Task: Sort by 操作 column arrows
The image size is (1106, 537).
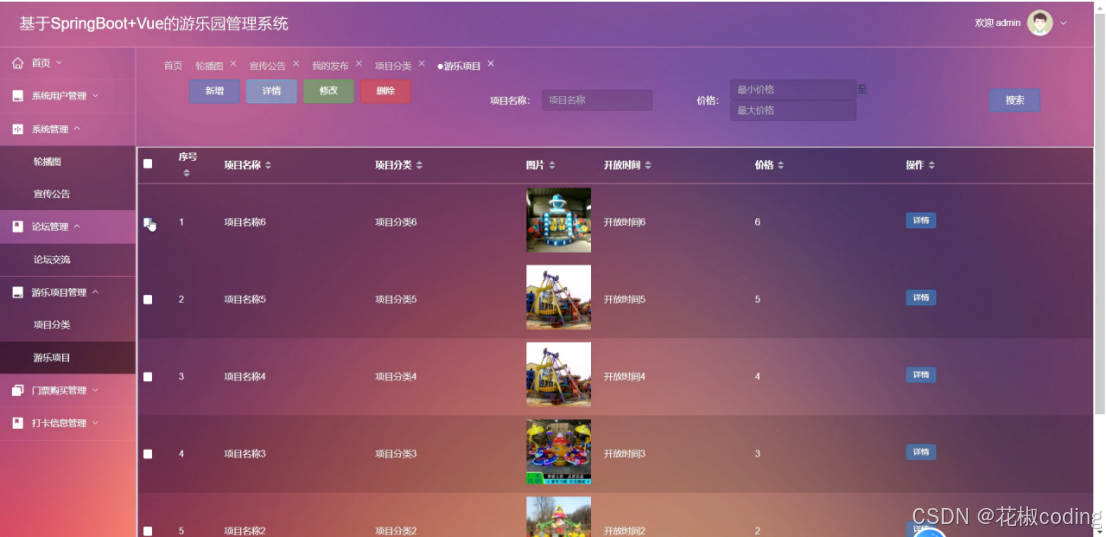Action: pyautogui.click(x=931, y=165)
